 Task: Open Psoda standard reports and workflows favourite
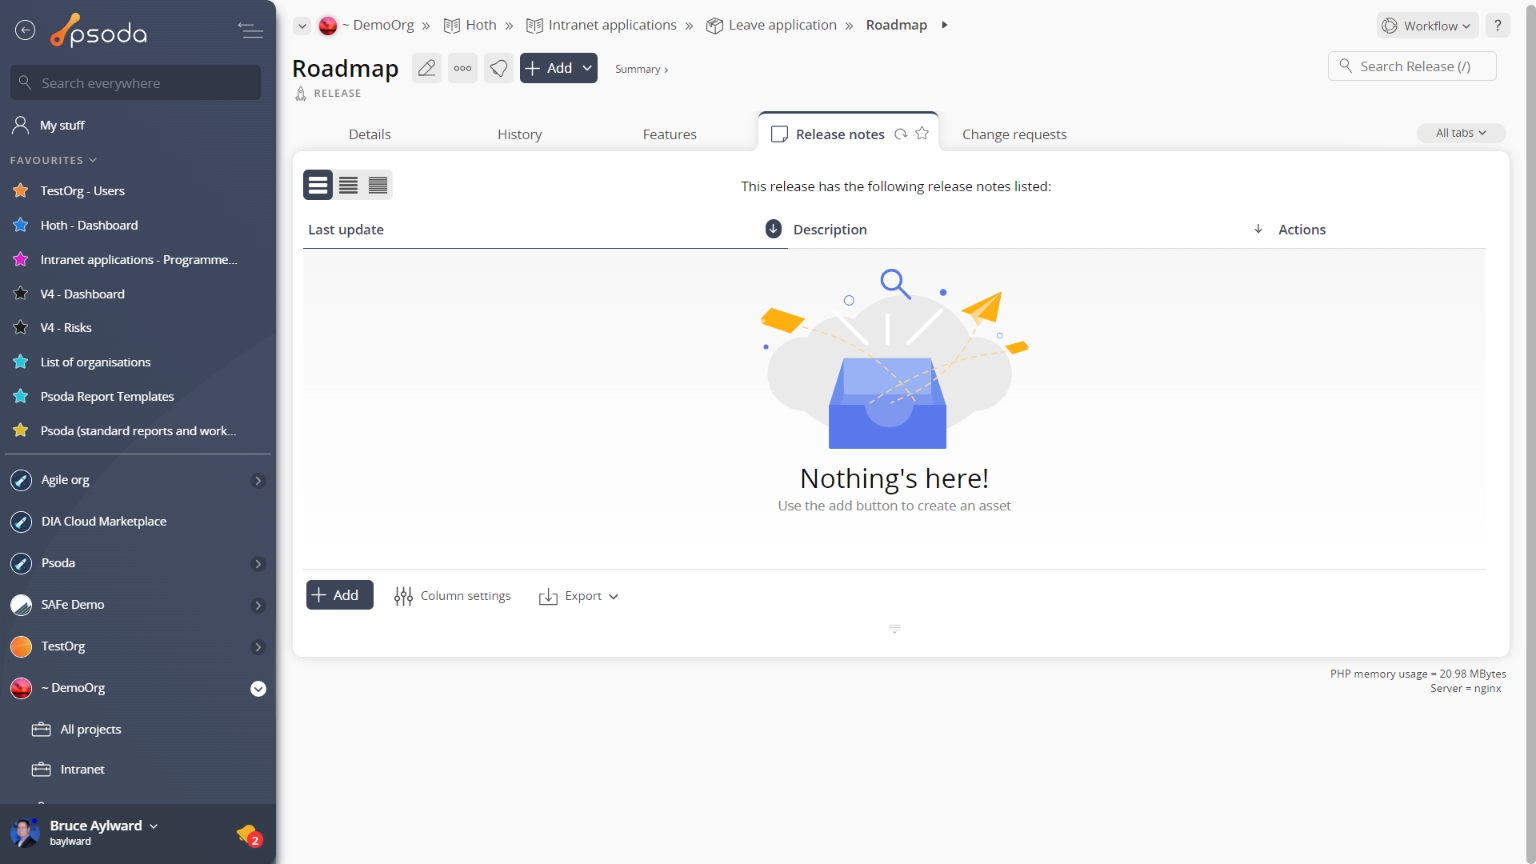[138, 431]
